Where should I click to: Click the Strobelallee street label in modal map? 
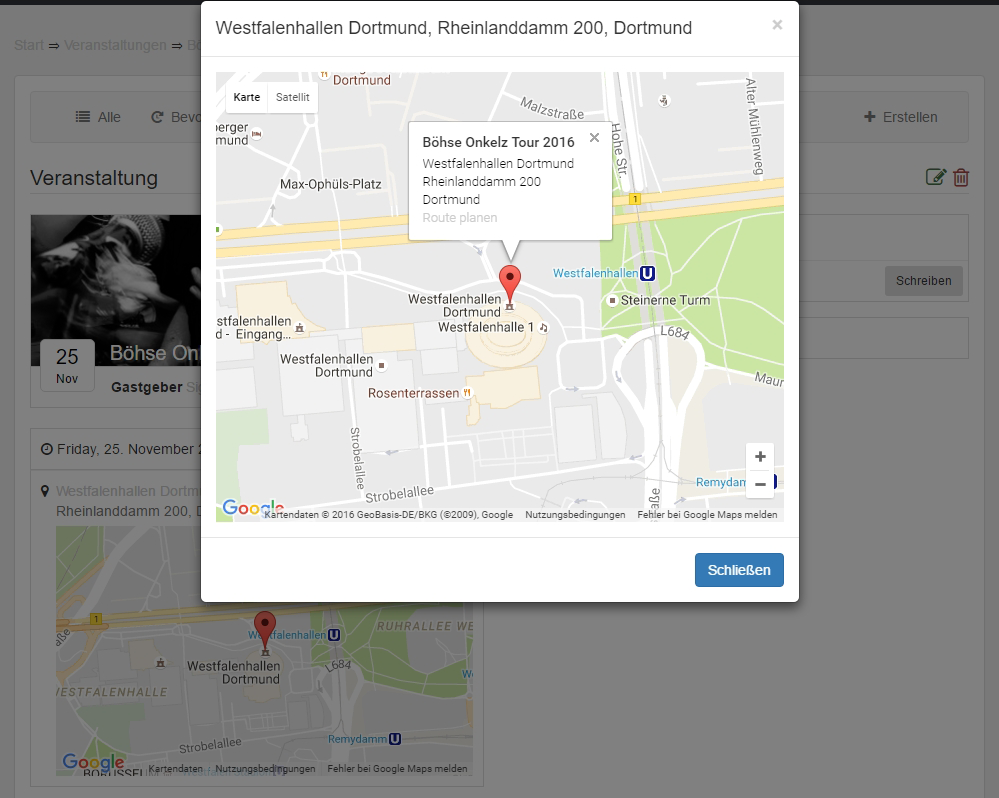coord(399,494)
